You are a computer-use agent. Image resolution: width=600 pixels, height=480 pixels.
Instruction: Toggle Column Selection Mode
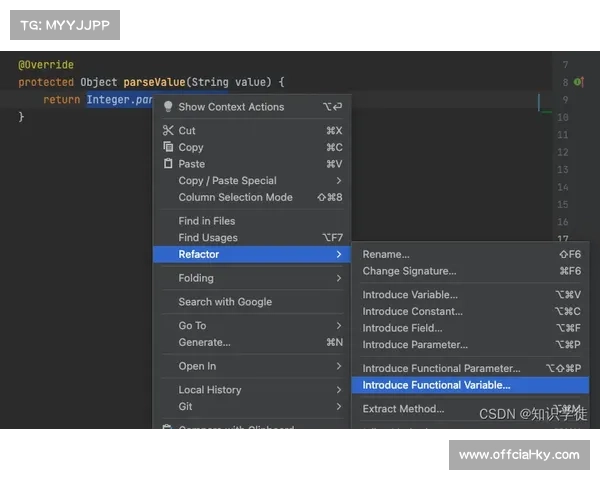(x=235, y=197)
